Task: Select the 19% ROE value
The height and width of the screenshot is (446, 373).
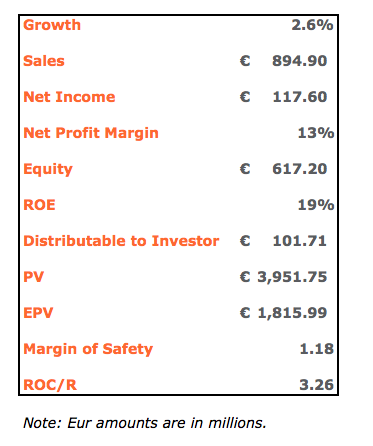Action: click(316, 205)
